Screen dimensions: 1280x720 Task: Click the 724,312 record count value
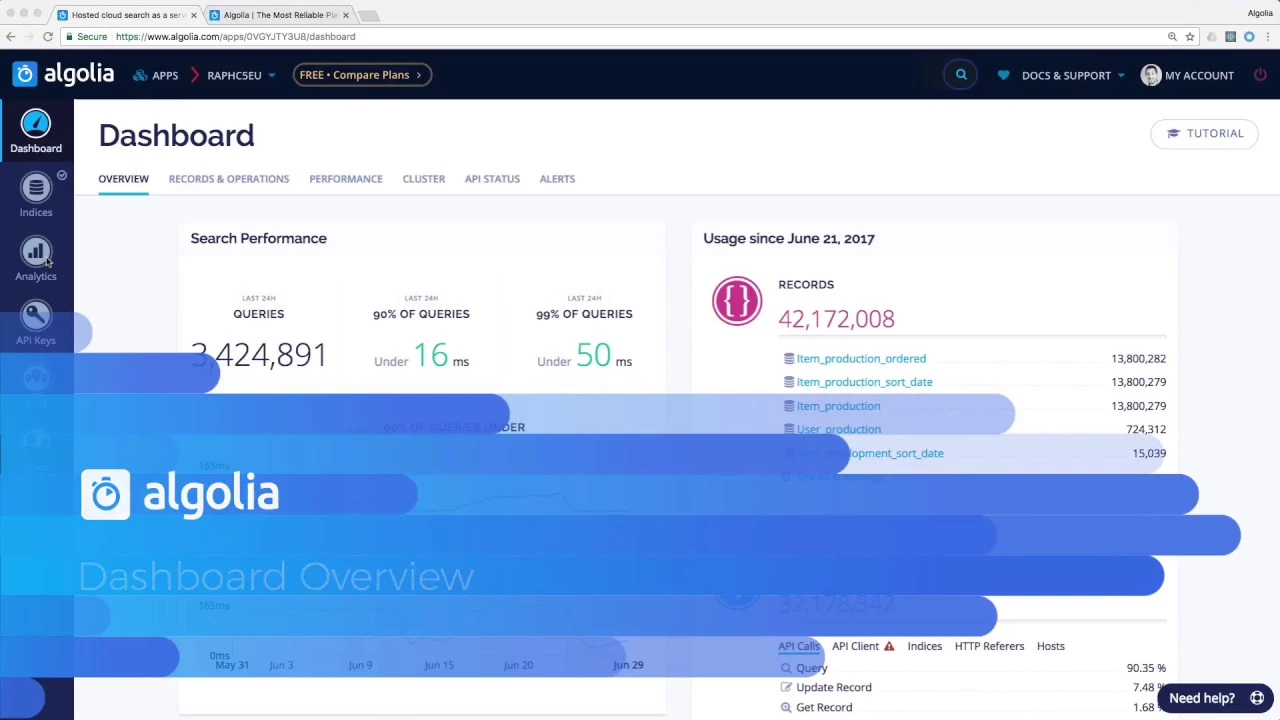point(1146,429)
